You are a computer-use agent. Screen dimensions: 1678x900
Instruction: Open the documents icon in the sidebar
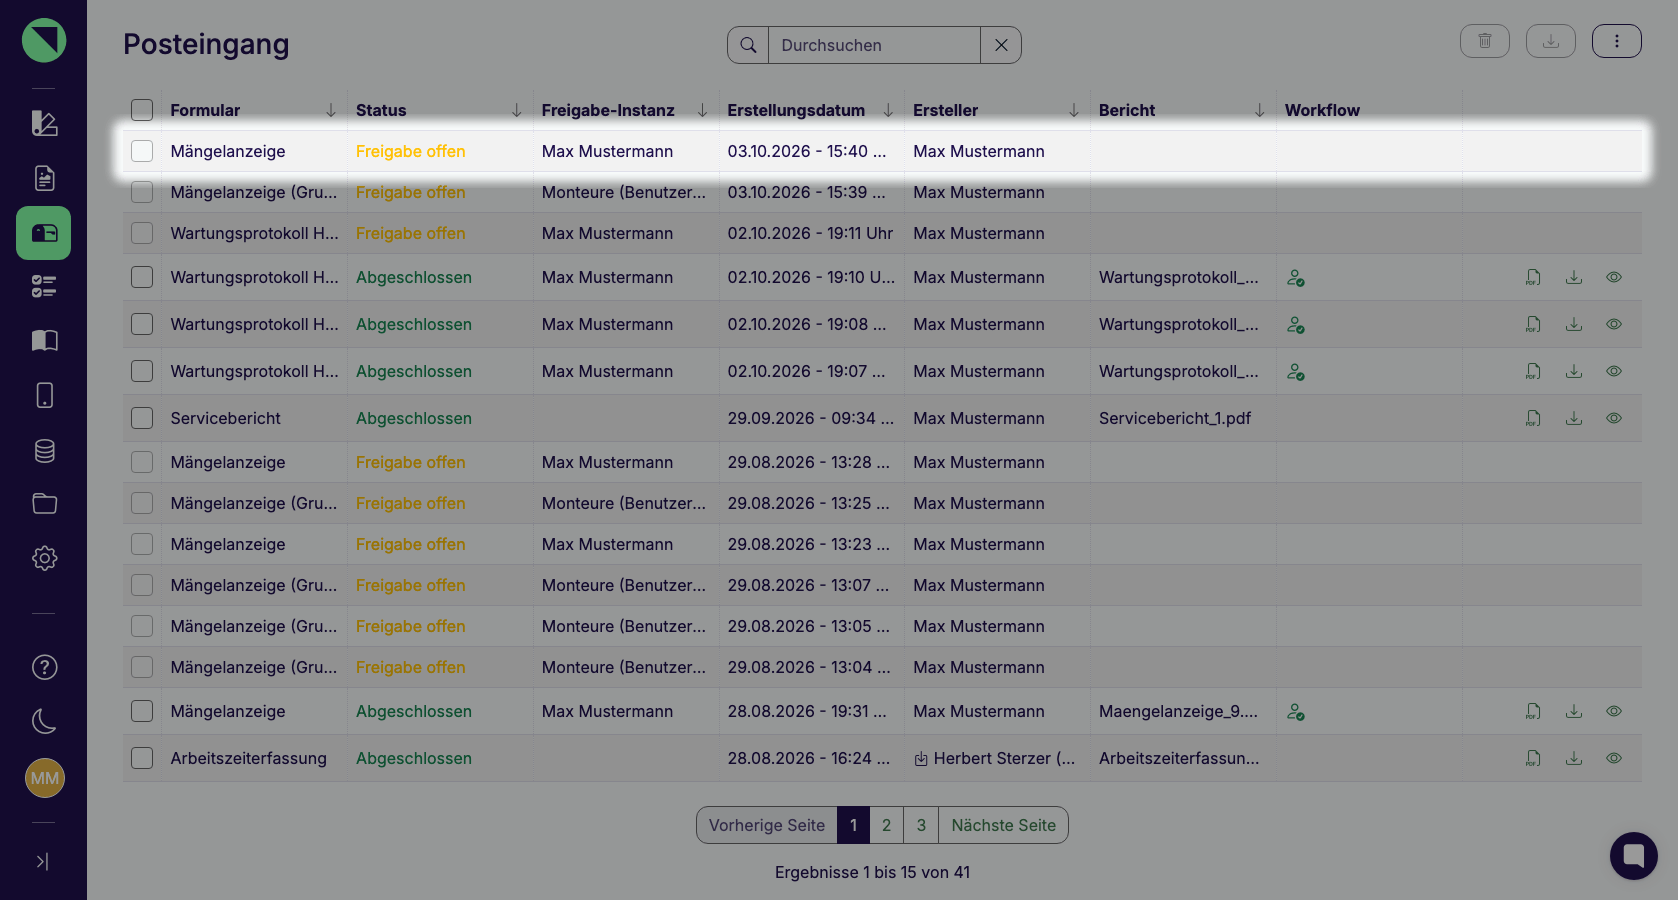point(44,178)
